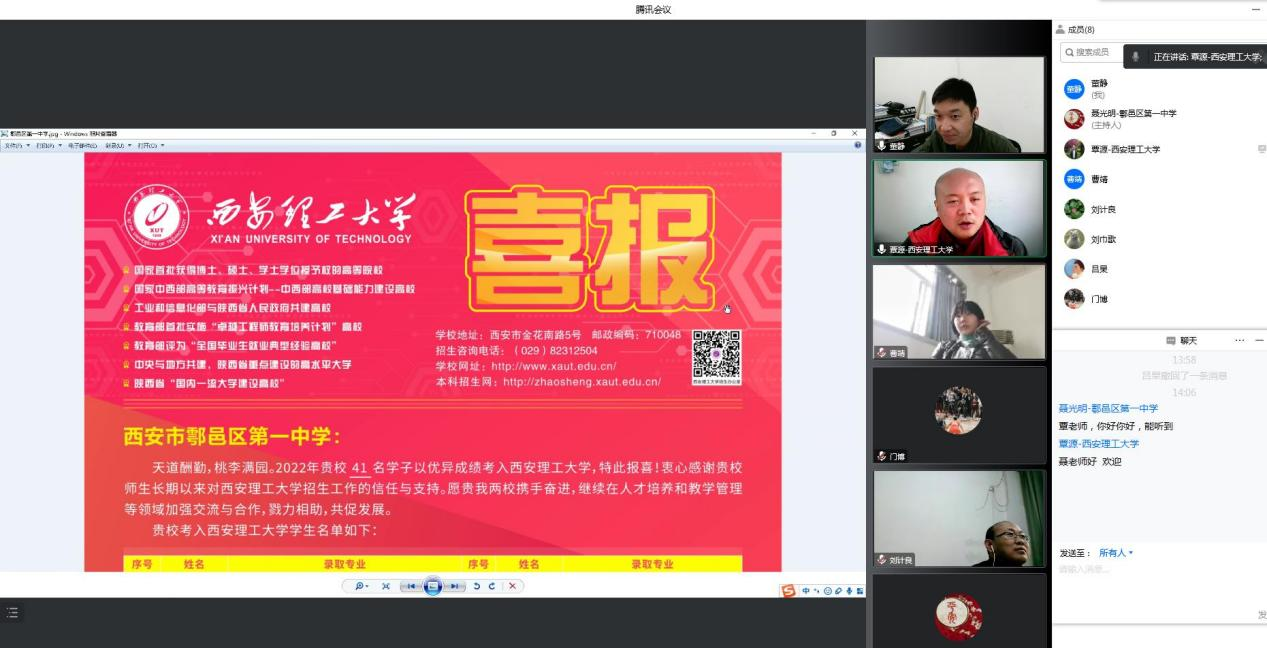
Task: Click the fit-to-window icon in photo viewer
Action: 386,586
